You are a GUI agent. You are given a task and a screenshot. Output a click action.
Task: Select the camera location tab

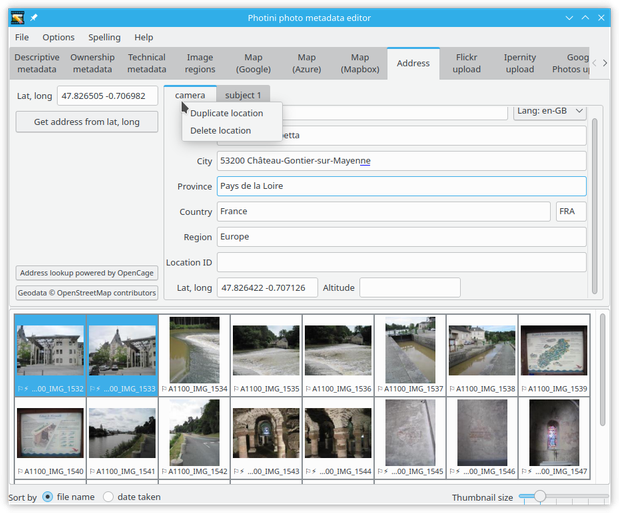tap(190, 95)
